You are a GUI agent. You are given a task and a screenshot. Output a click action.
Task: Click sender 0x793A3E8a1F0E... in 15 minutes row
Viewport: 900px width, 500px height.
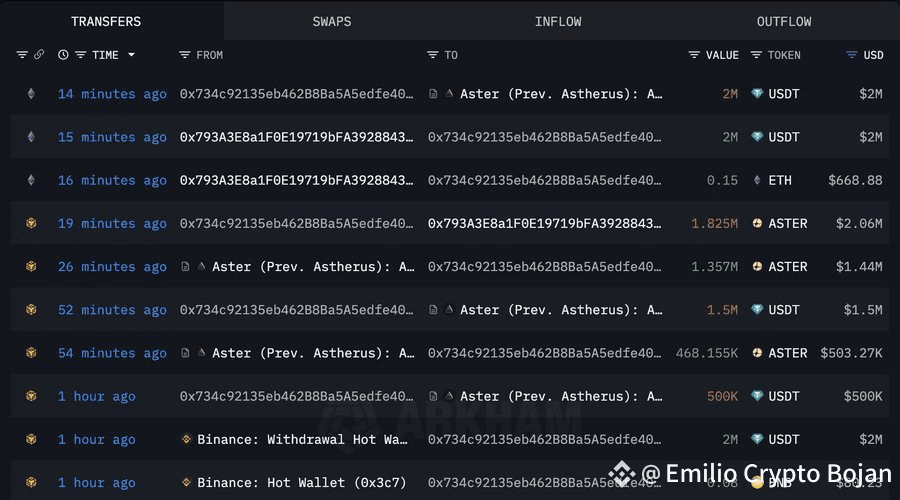click(x=296, y=137)
